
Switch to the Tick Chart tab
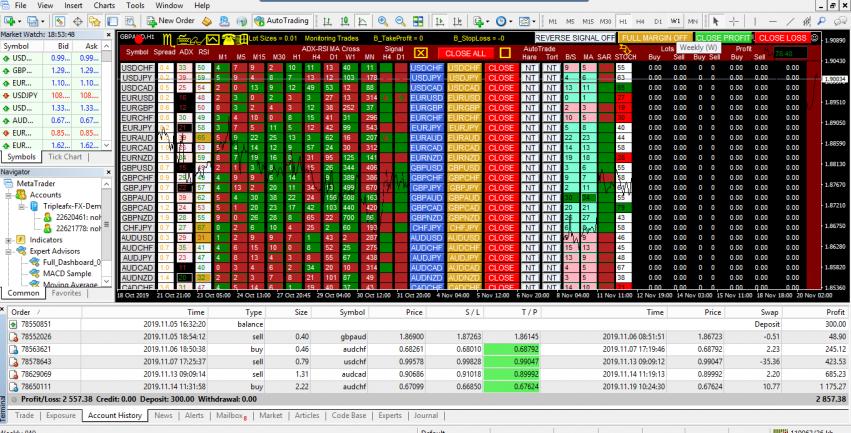click(x=65, y=157)
